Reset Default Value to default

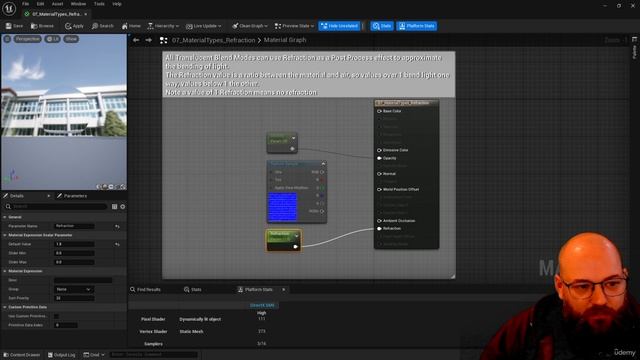pyautogui.click(x=117, y=244)
